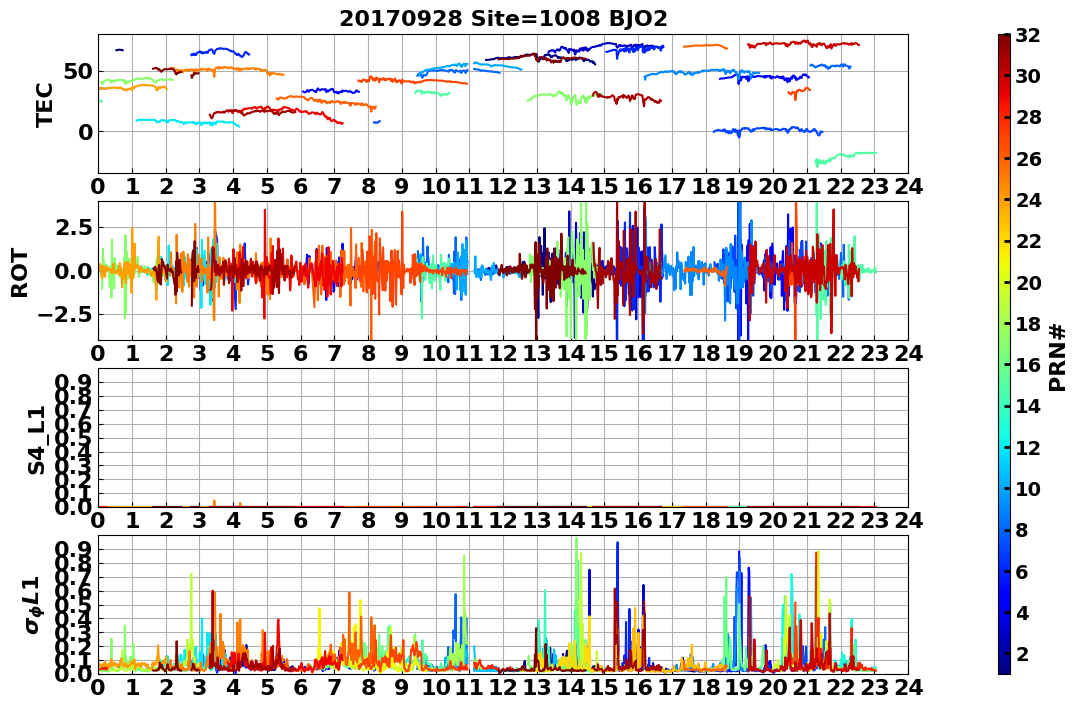Click colorbar tick label 16
This screenshot has width=1077, height=709.
tap(1028, 365)
